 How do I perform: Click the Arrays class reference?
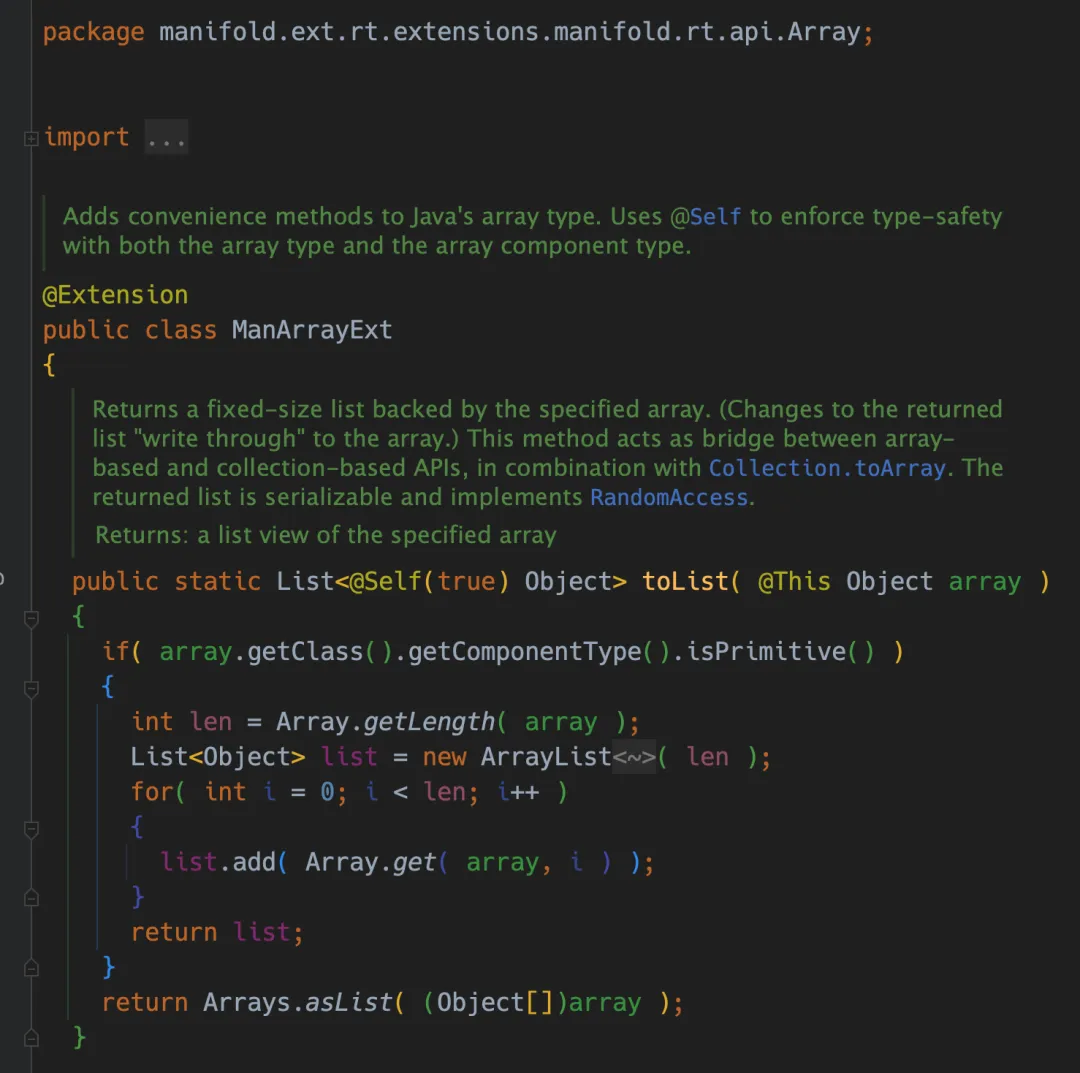pyautogui.click(x=246, y=1003)
